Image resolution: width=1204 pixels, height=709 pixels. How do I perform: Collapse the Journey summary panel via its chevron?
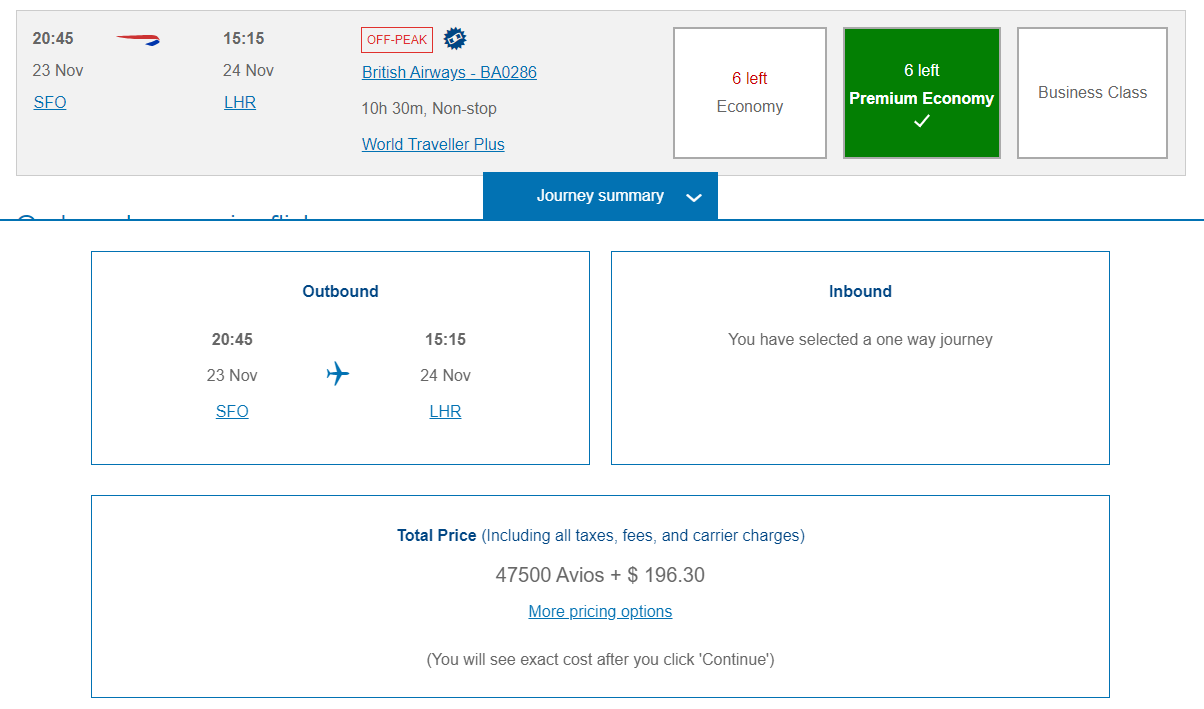point(693,197)
